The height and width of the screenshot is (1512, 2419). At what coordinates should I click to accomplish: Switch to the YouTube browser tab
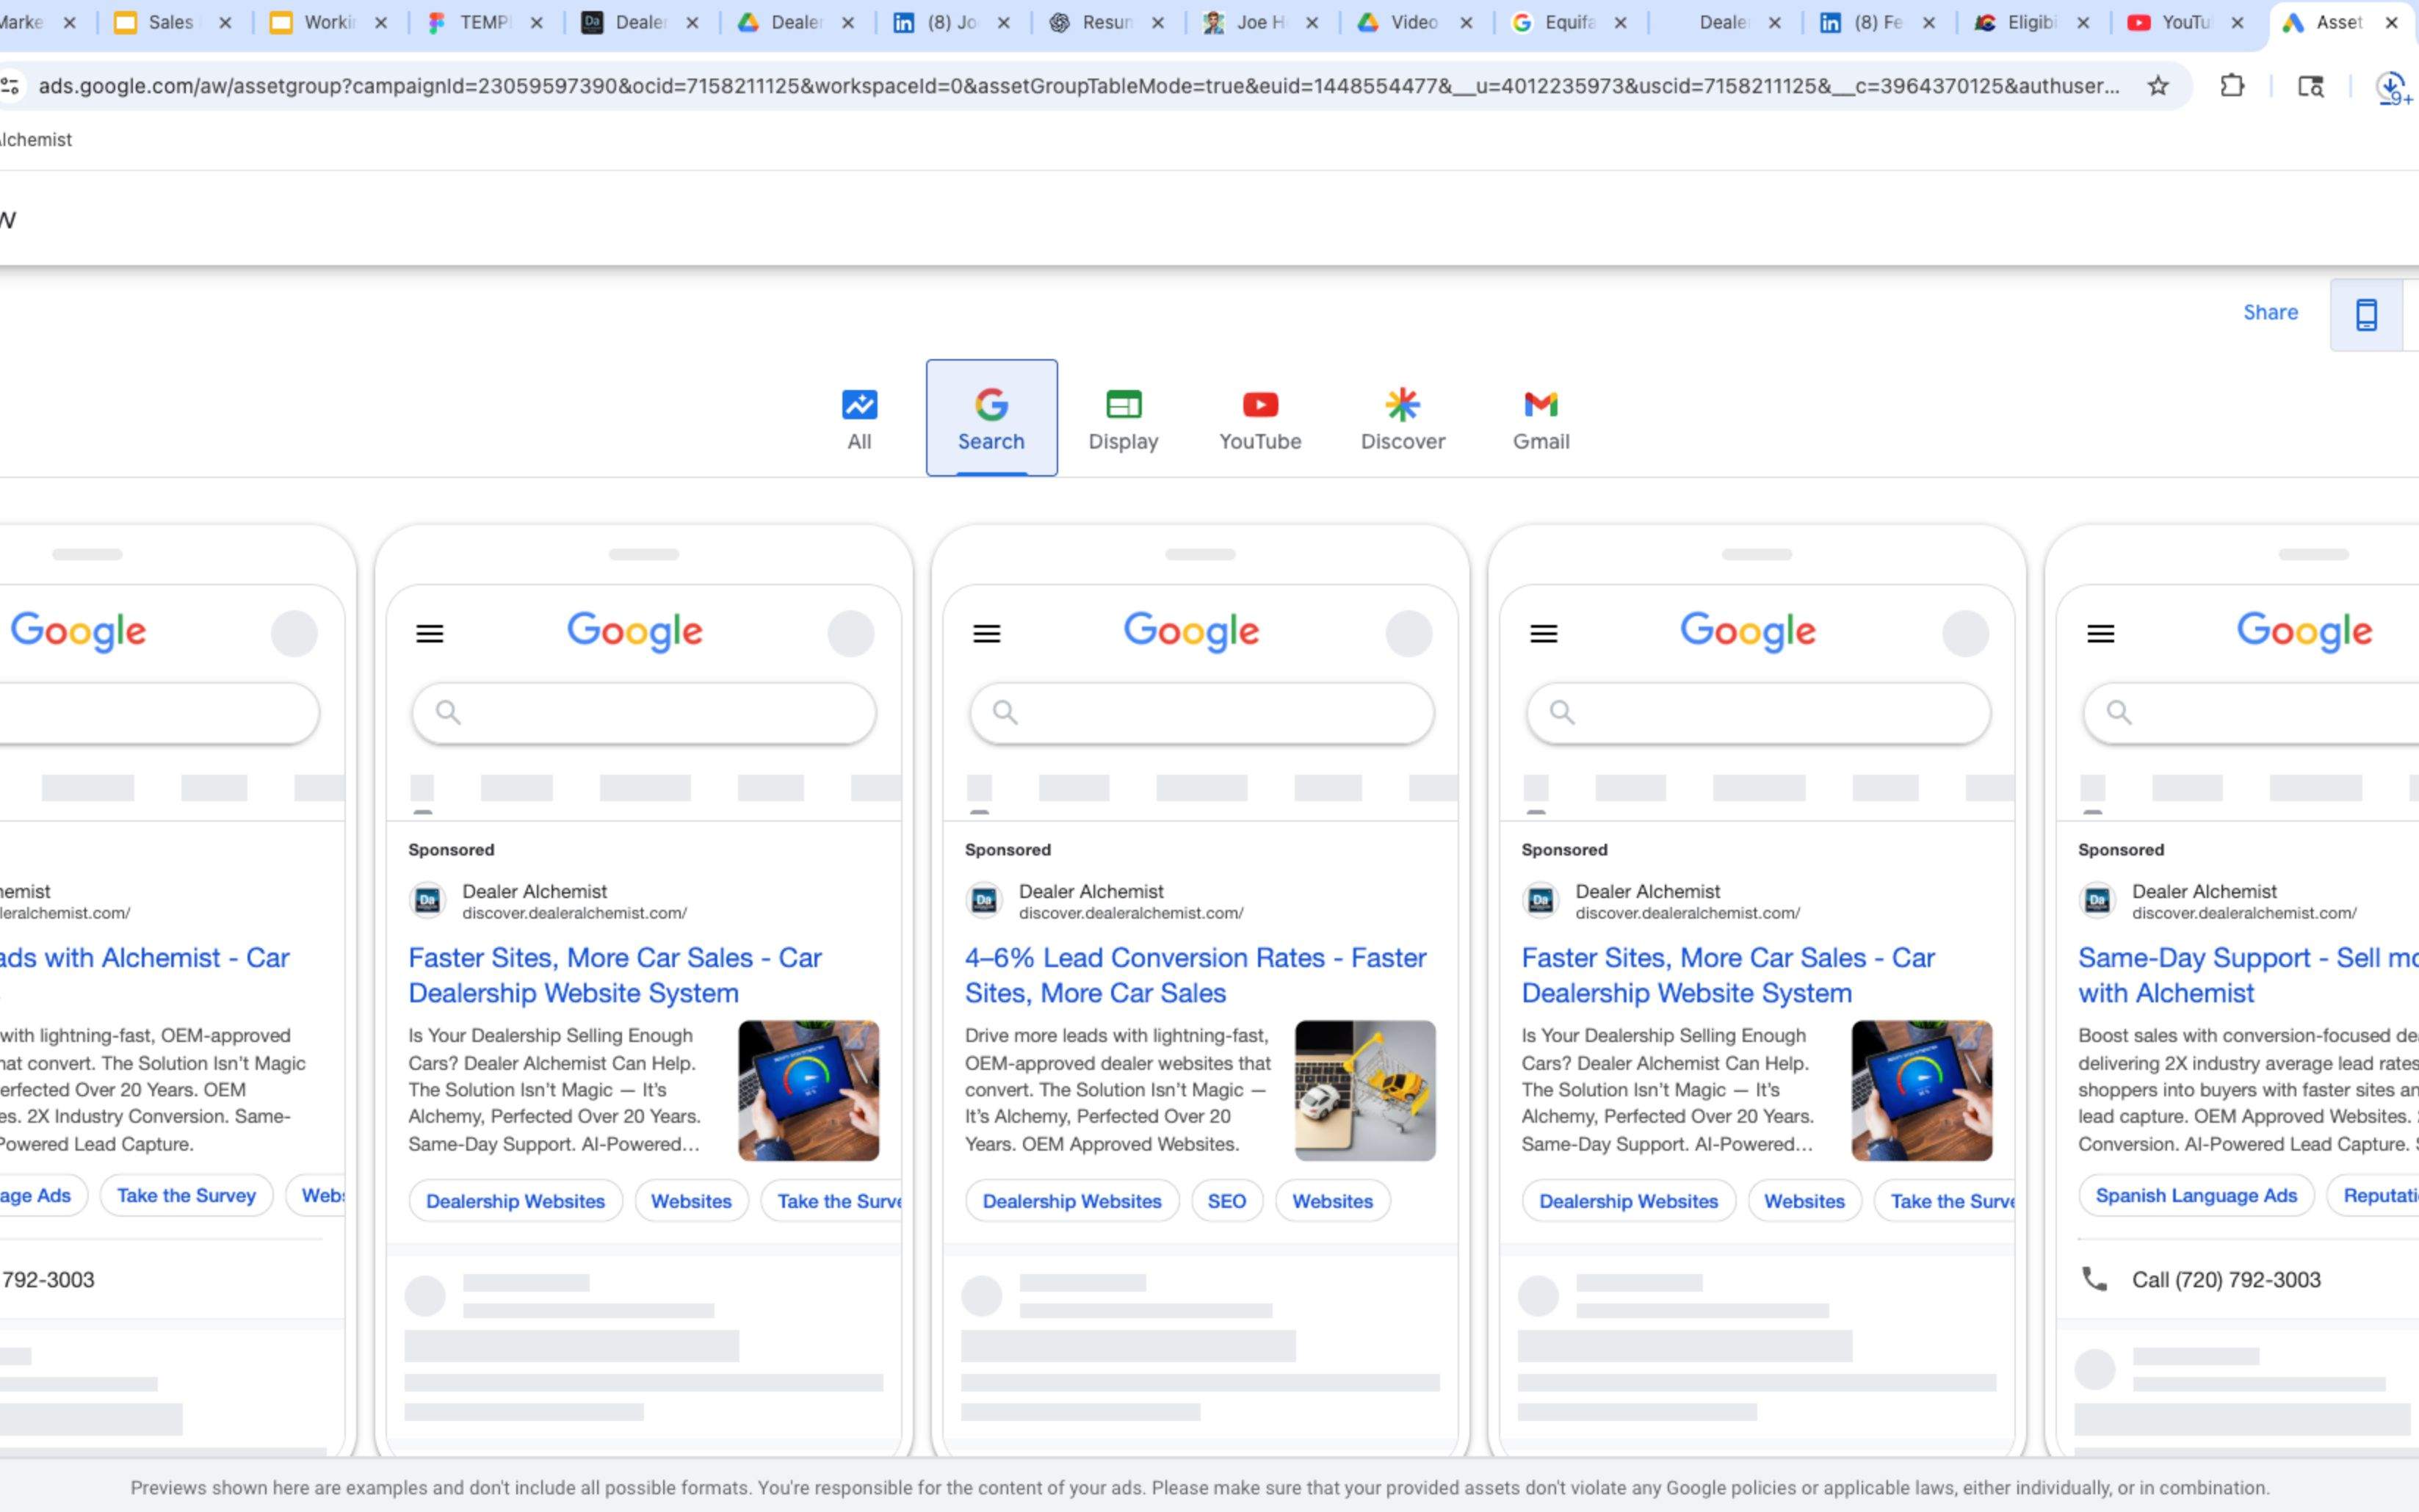coord(2182,22)
